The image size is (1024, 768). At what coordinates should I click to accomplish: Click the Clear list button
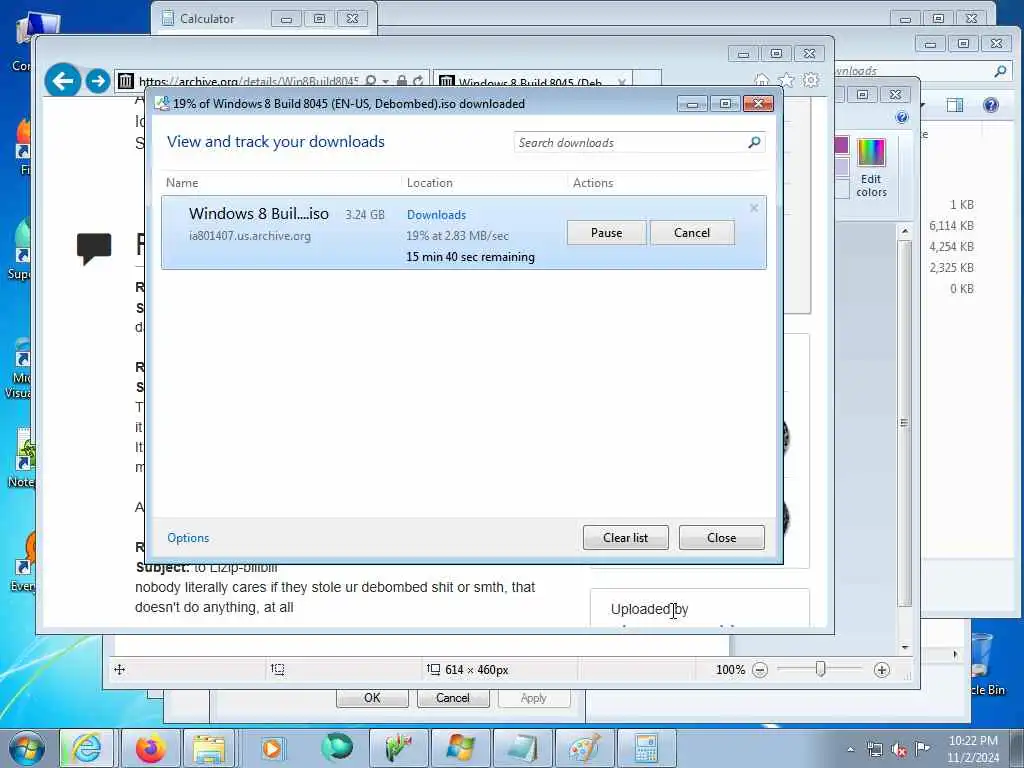coord(625,537)
